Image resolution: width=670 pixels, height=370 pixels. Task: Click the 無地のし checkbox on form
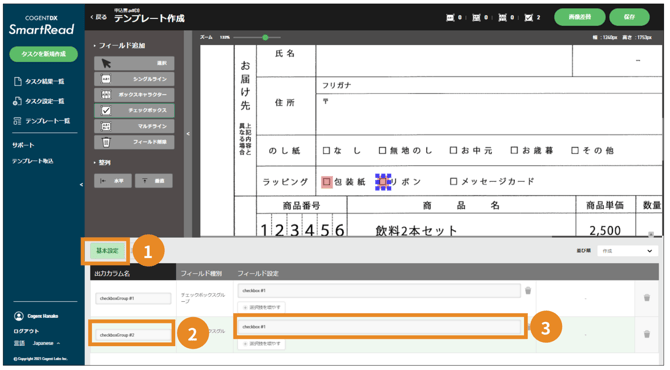click(x=382, y=150)
